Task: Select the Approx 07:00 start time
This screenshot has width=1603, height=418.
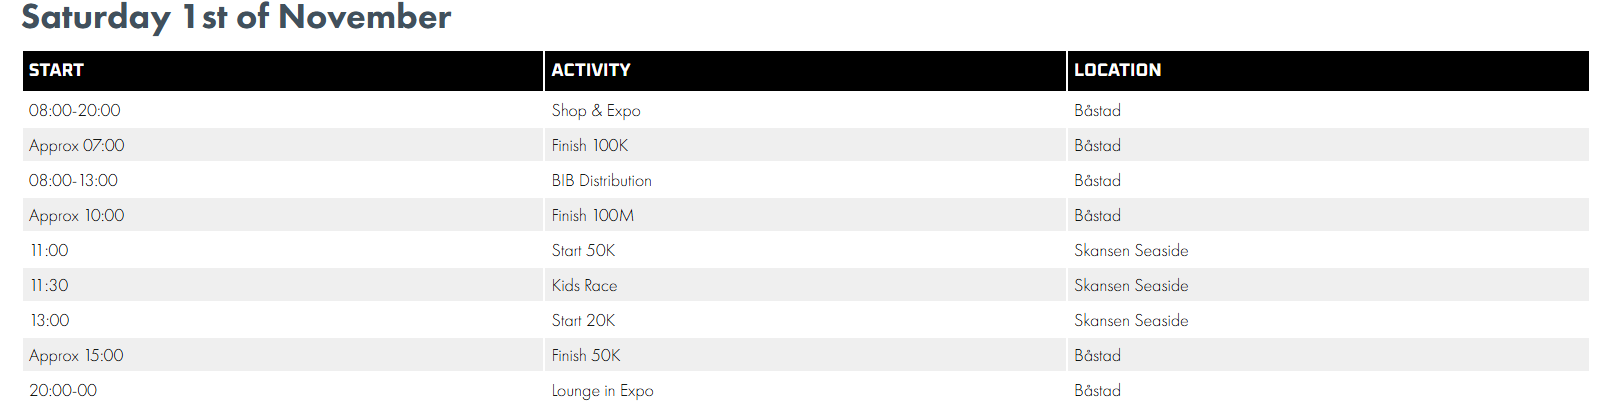Action: 77,146
